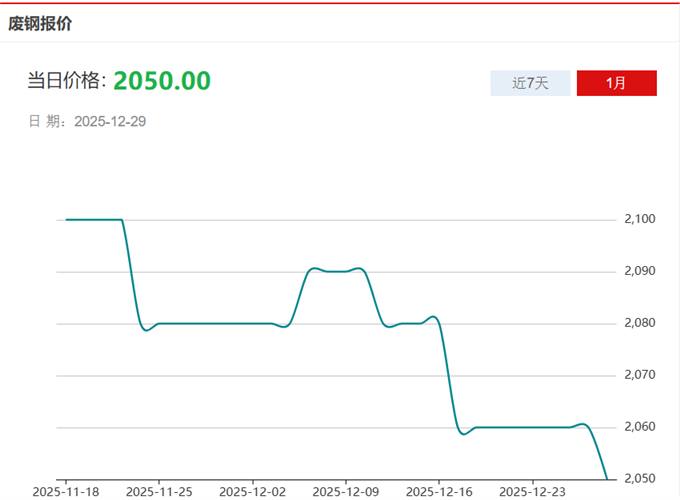Click the green 2050.00 price value
The image size is (680, 500).
(162, 81)
